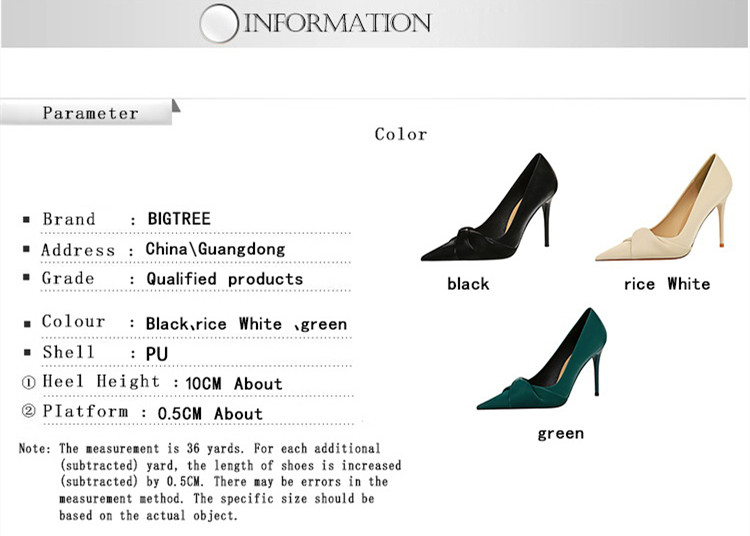Click the square bullet next to Address
The image size is (750, 536).
coord(27,250)
